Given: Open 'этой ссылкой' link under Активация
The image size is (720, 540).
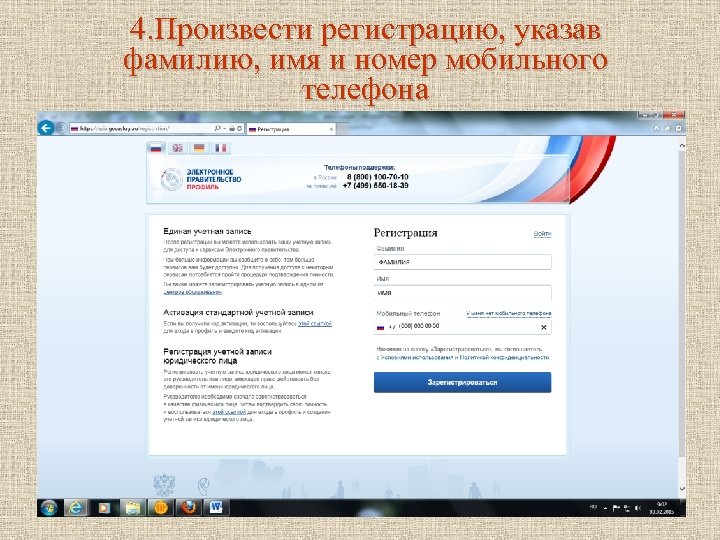Looking at the screenshot, I should (315, 323).
